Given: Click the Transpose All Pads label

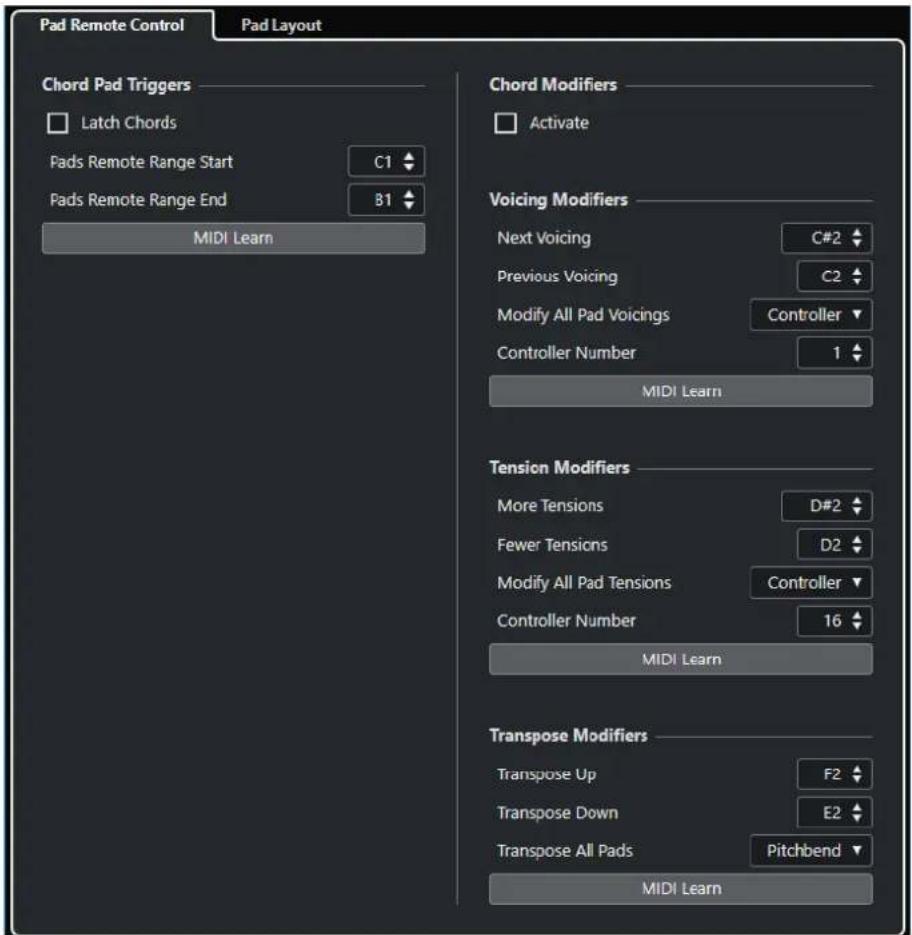Looking at the screenshot, I should point(565,850).
